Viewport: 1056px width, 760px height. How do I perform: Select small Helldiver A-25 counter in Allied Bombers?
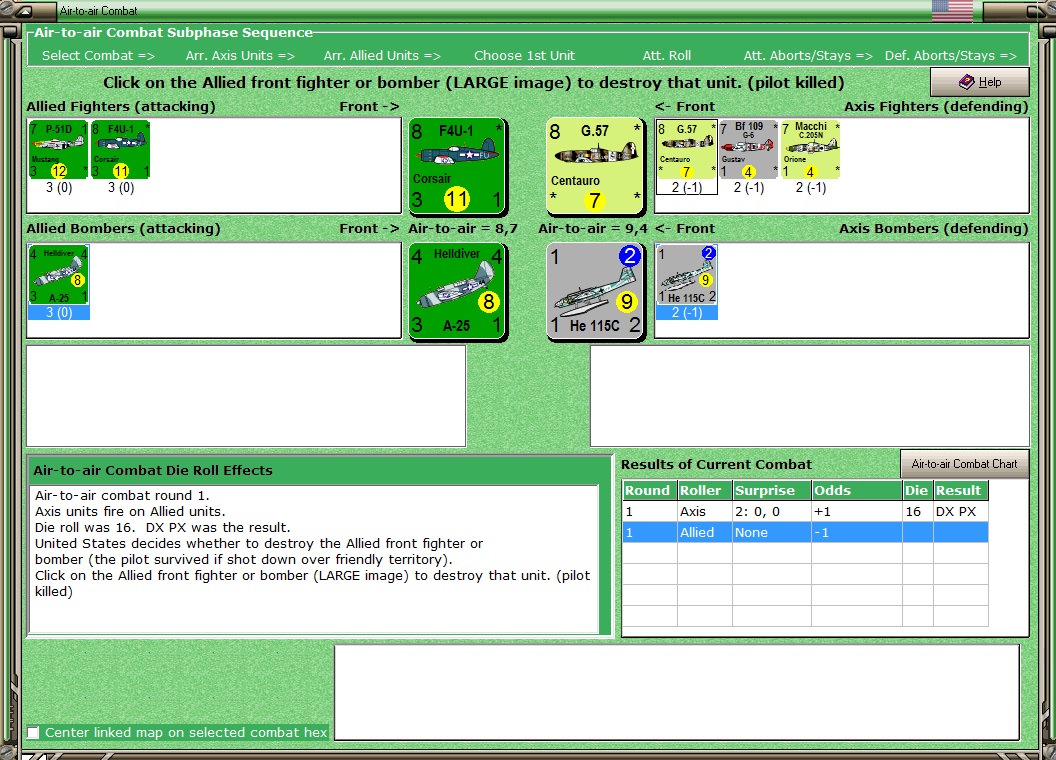pyautogui.click(x=59, y=275)
